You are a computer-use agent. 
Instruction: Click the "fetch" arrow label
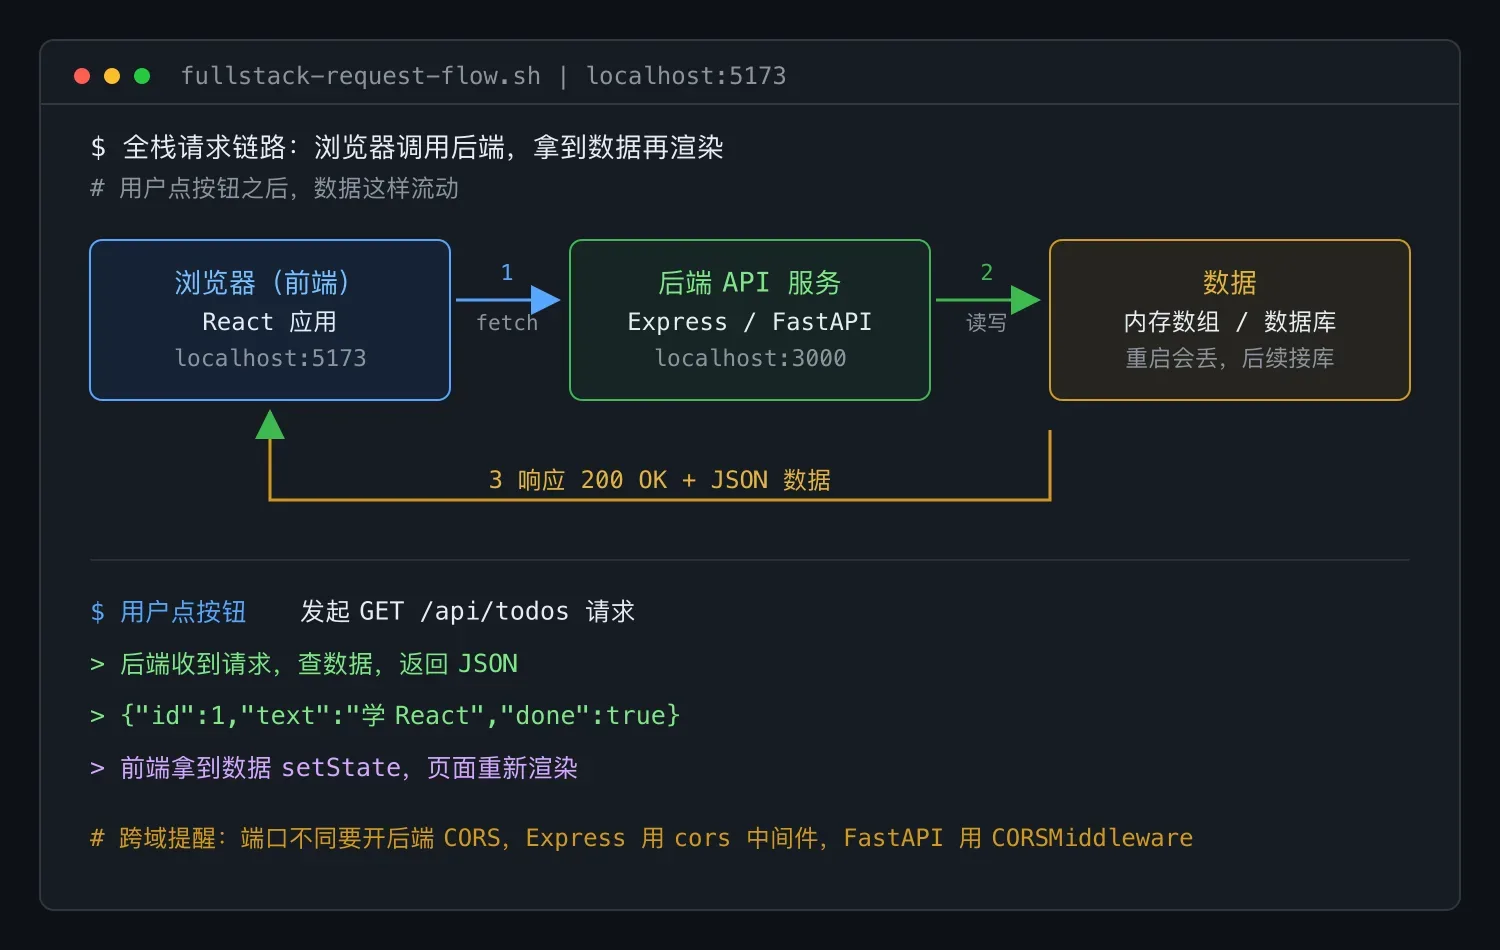coord(507,322)
